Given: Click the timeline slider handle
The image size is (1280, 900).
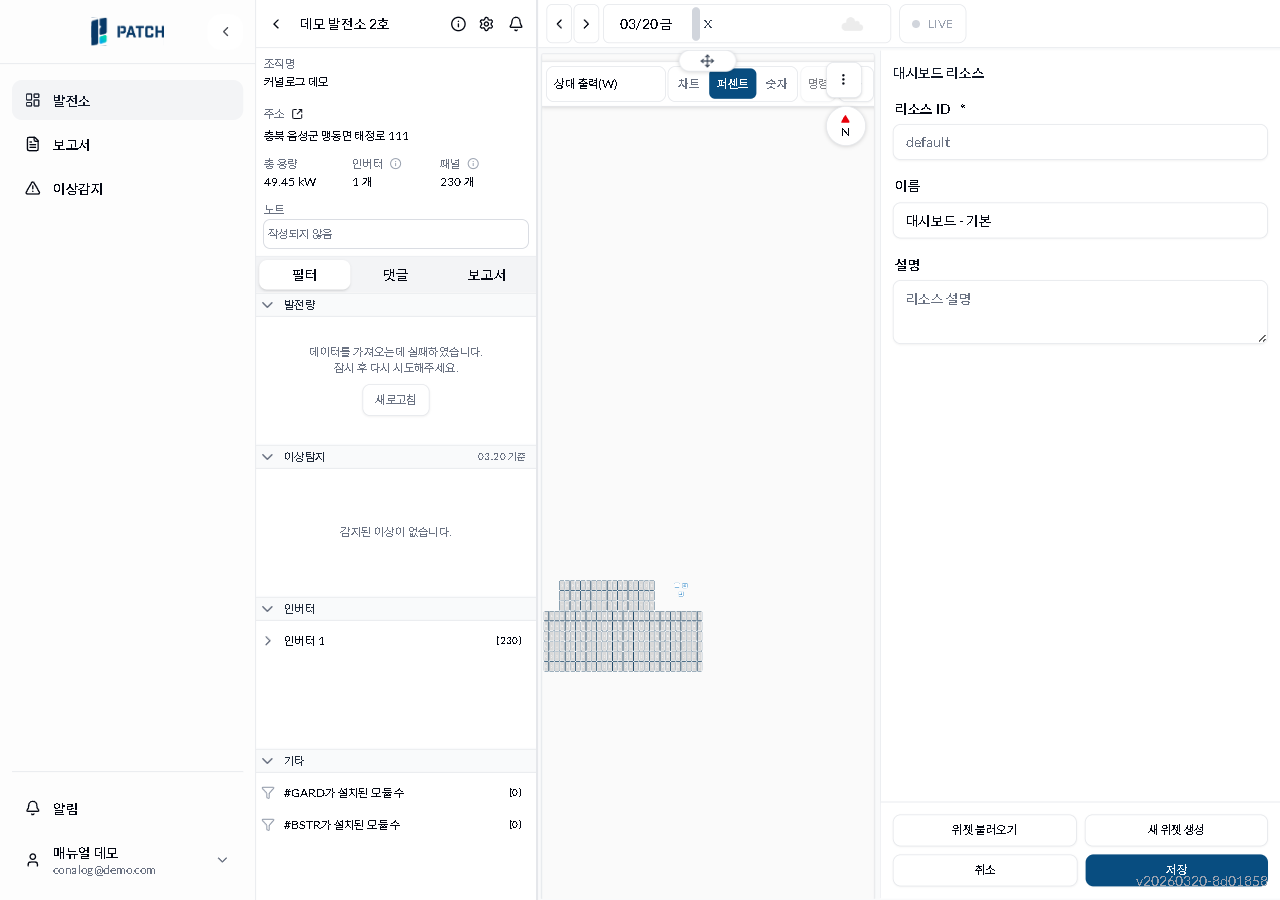Looking at the screenshot, I should [696, 24].
